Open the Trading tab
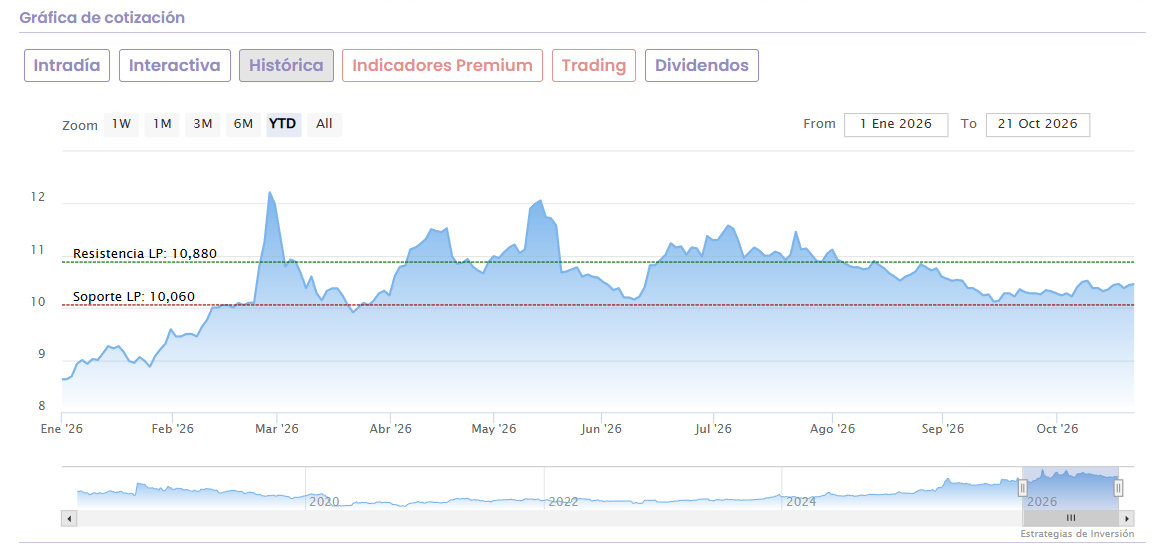 click(x=594, y=66)
